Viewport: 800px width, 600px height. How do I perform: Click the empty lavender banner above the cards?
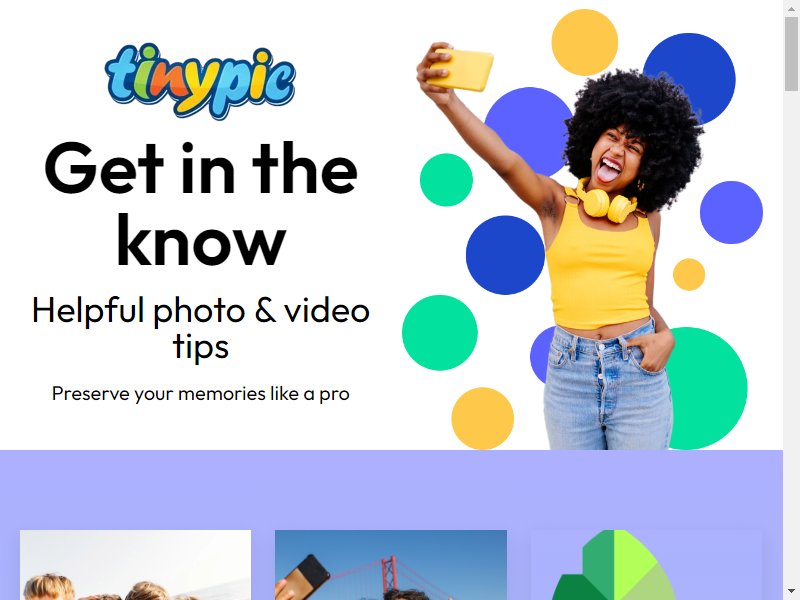tap(391, 489)
